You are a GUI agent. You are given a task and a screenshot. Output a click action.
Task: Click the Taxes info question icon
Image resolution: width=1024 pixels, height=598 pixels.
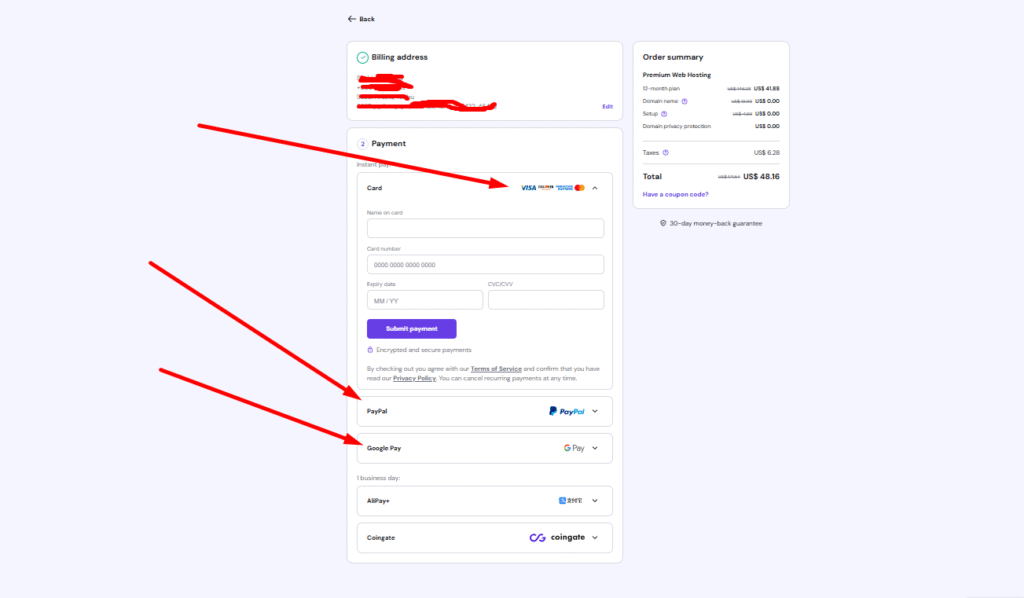point(666,152)
